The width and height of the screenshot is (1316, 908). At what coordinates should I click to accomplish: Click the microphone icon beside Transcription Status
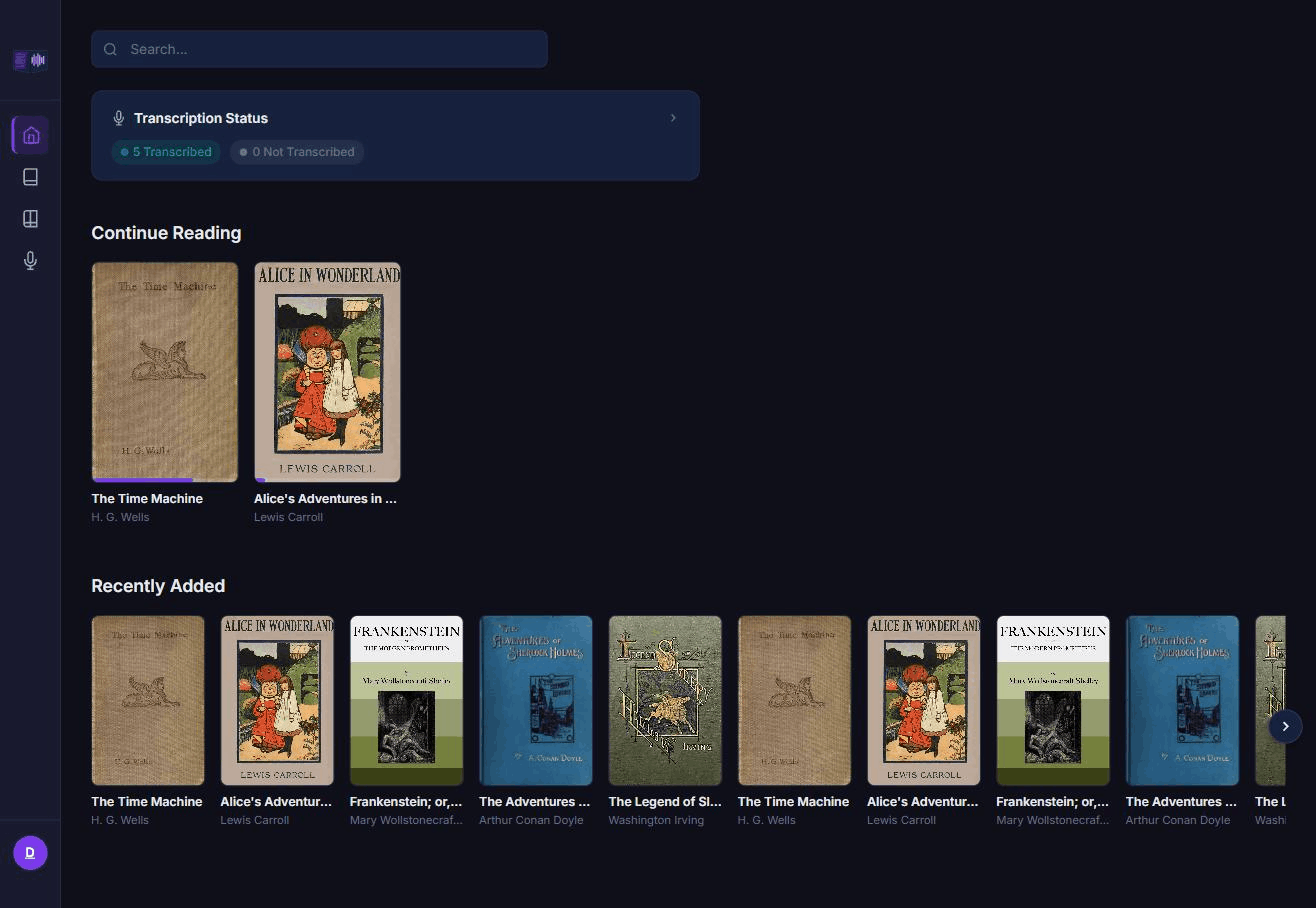click(x=119, y=118)
